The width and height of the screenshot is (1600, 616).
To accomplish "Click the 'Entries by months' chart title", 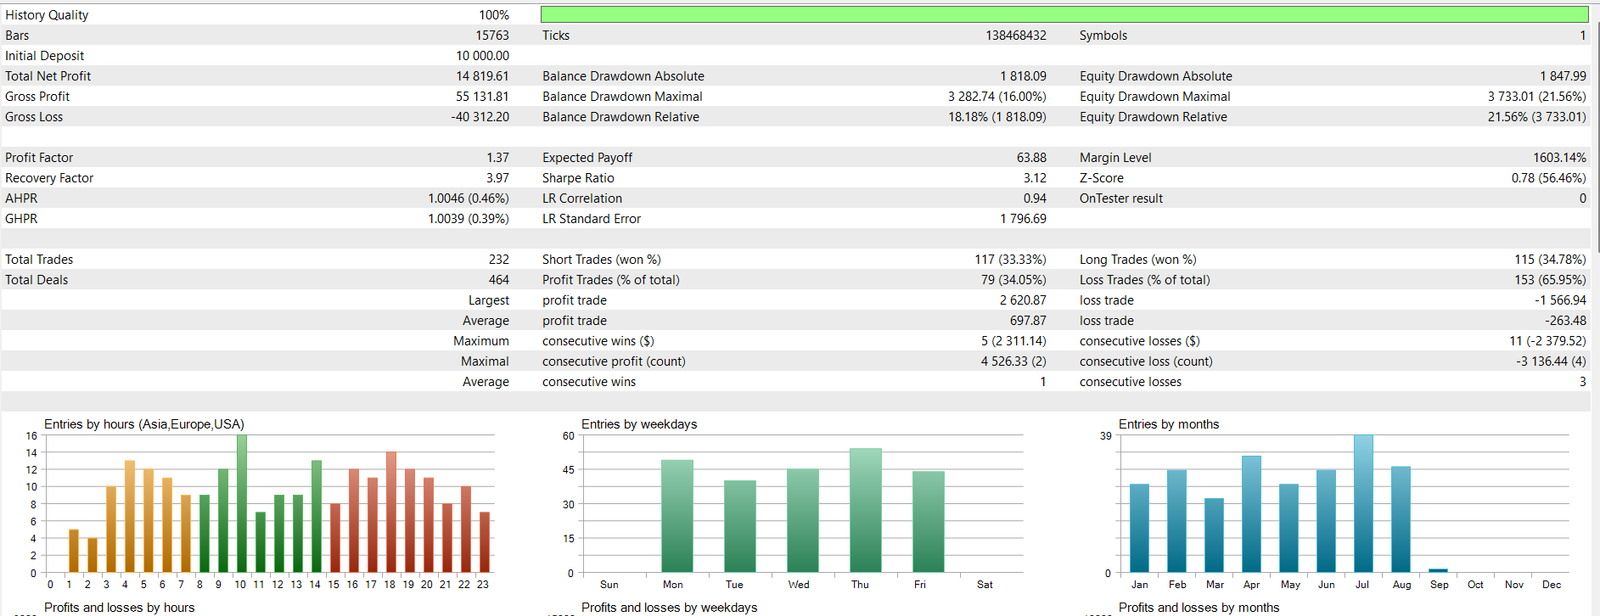I will 1169,424.
